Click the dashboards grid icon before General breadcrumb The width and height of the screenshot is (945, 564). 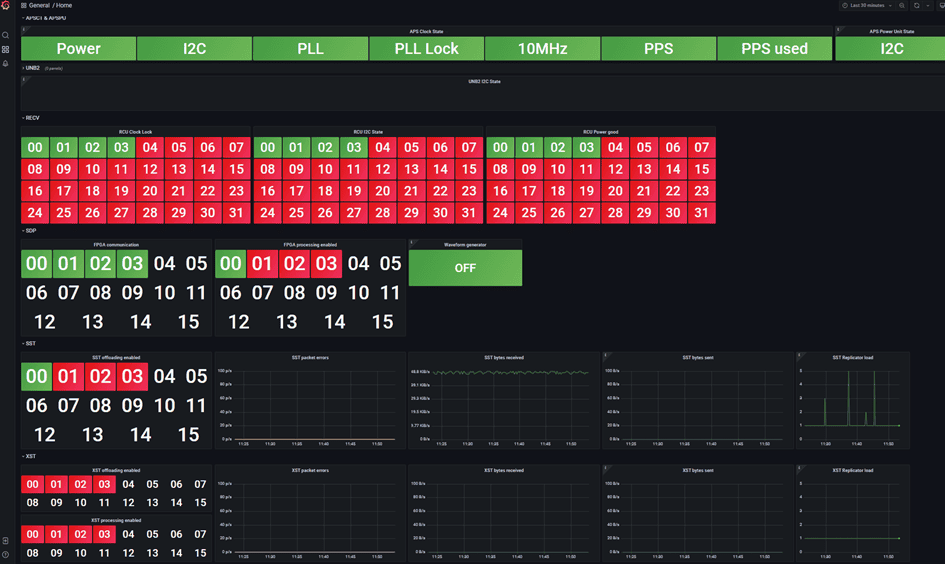(x=24, y=5)
